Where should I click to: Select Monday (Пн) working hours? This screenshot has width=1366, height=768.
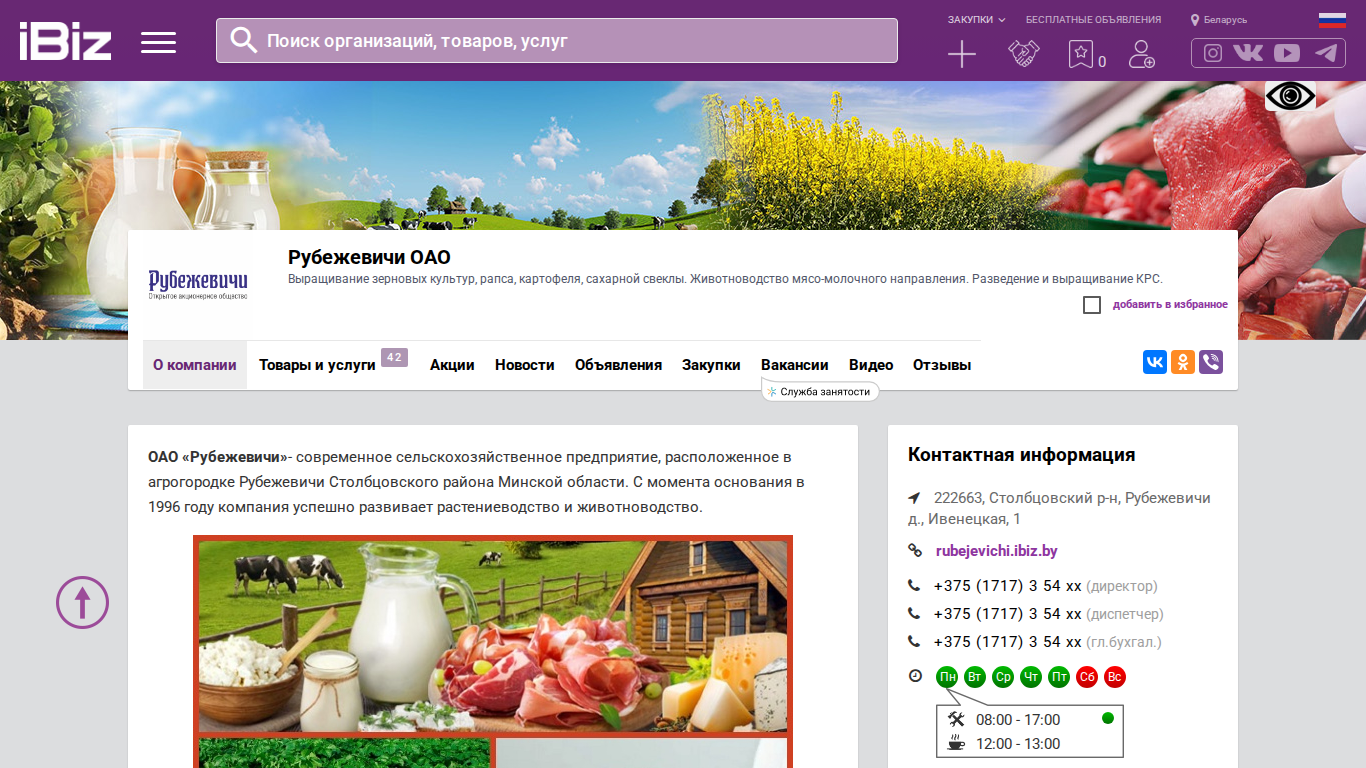click(x=947, y=677)
